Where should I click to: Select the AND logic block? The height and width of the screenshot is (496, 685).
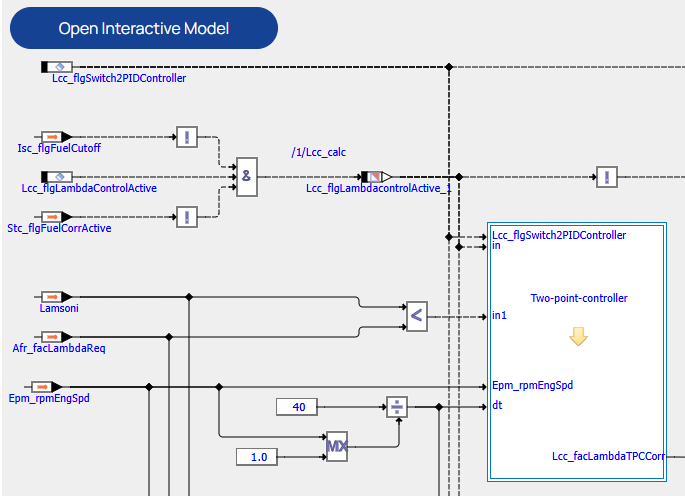247,177
